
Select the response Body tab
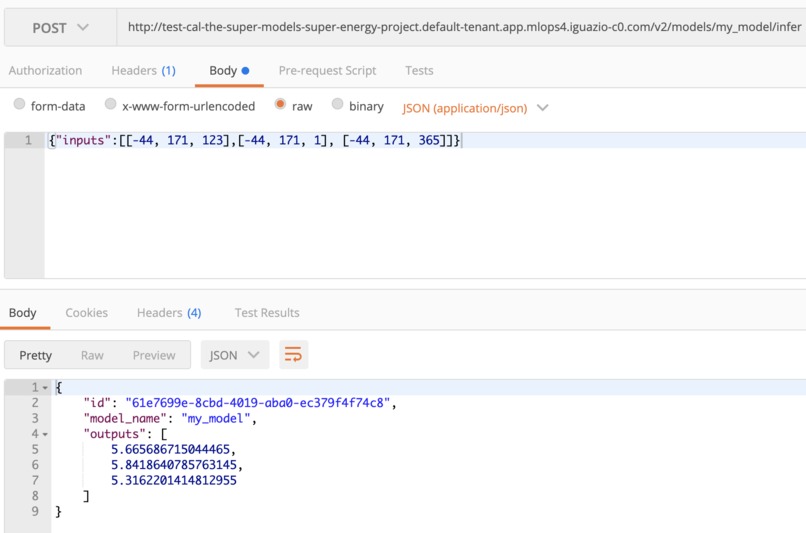[23, 313]
